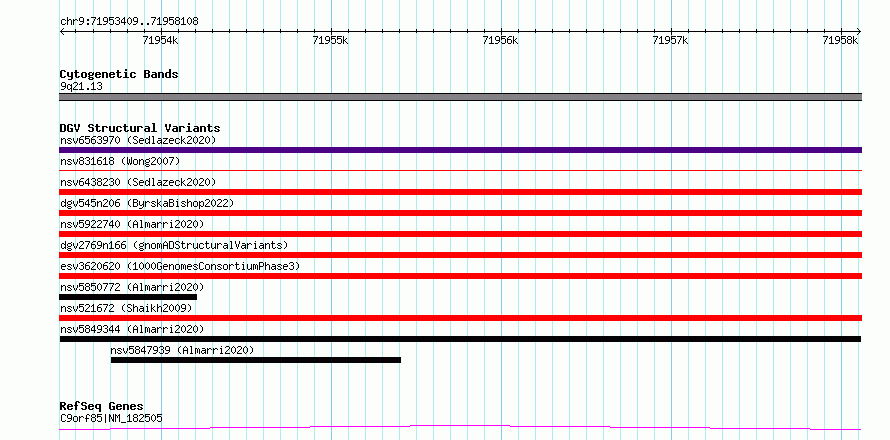Viewport: 890px width, 440px height.
Task: Select the red bar under nsv6438230
Action: coord(460,192)
